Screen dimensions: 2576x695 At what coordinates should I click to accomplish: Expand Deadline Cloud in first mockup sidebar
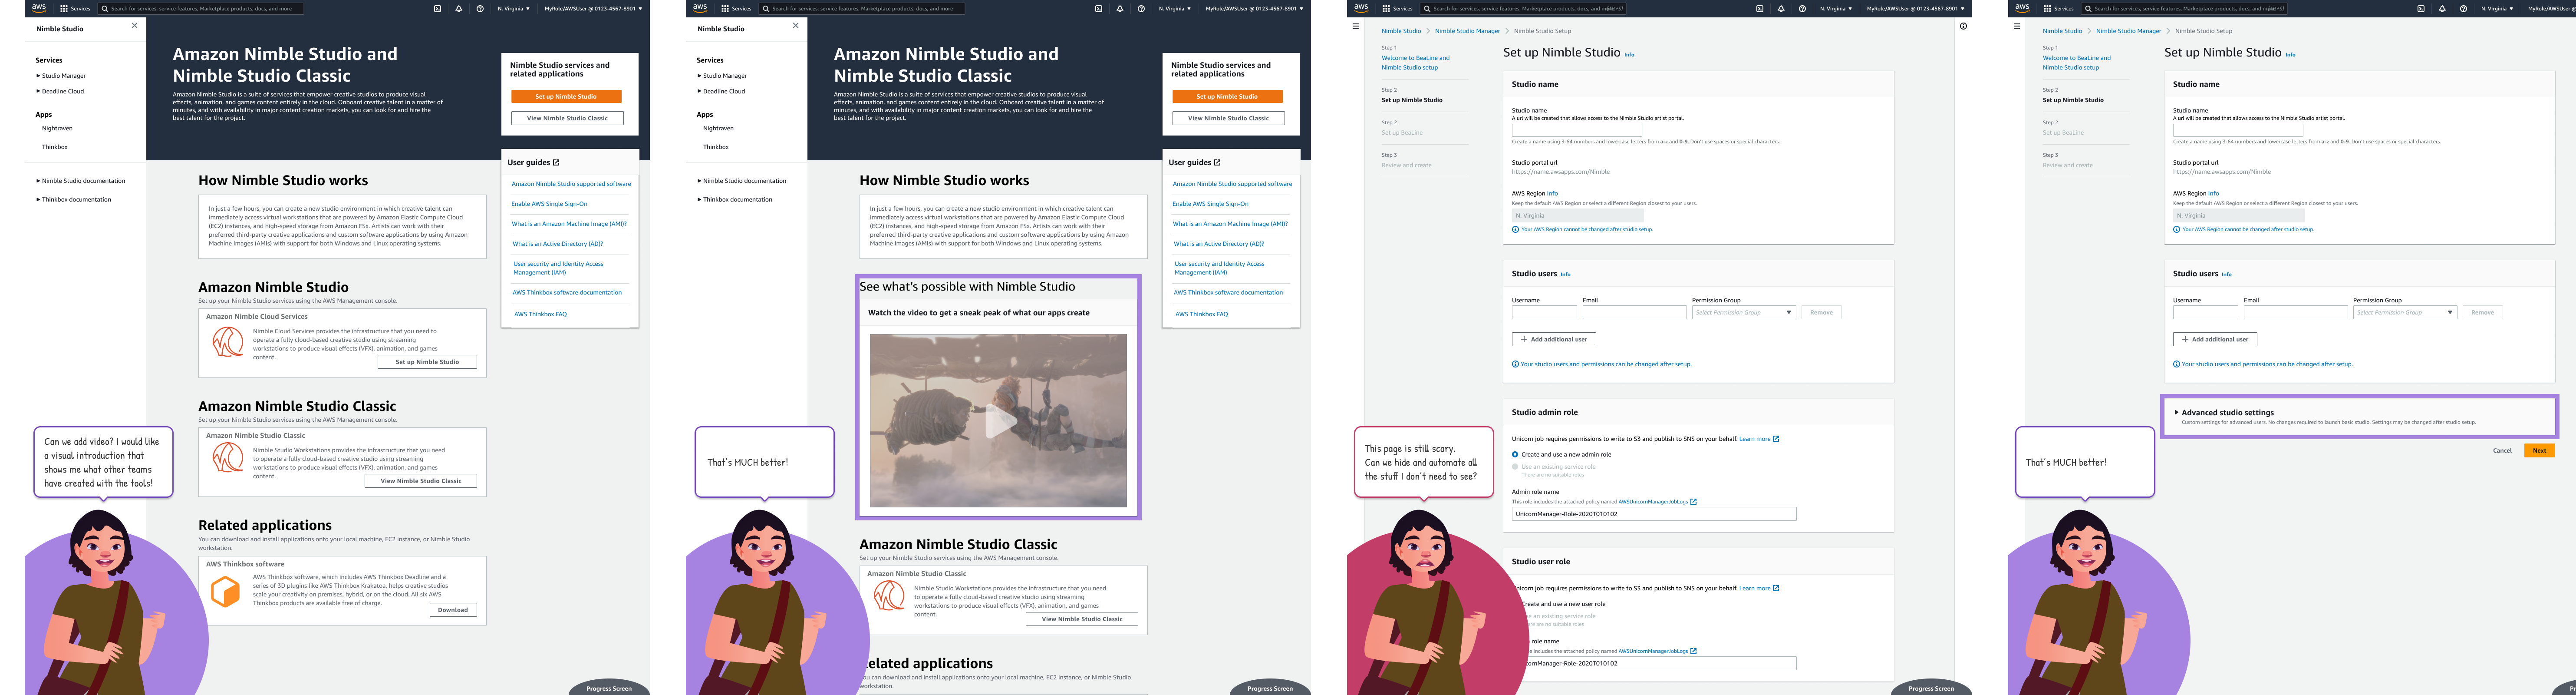[x=62, y=91]
